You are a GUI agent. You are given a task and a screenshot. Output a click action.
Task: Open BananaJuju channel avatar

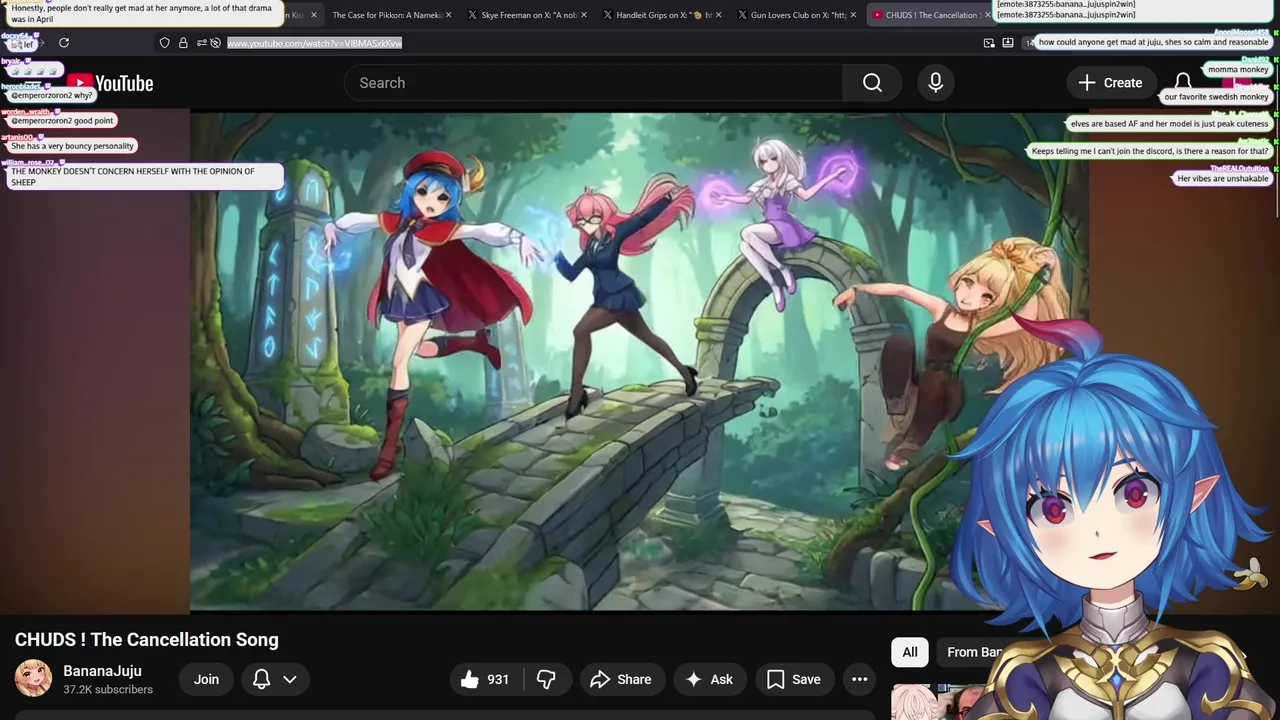(x=33, y=678)
